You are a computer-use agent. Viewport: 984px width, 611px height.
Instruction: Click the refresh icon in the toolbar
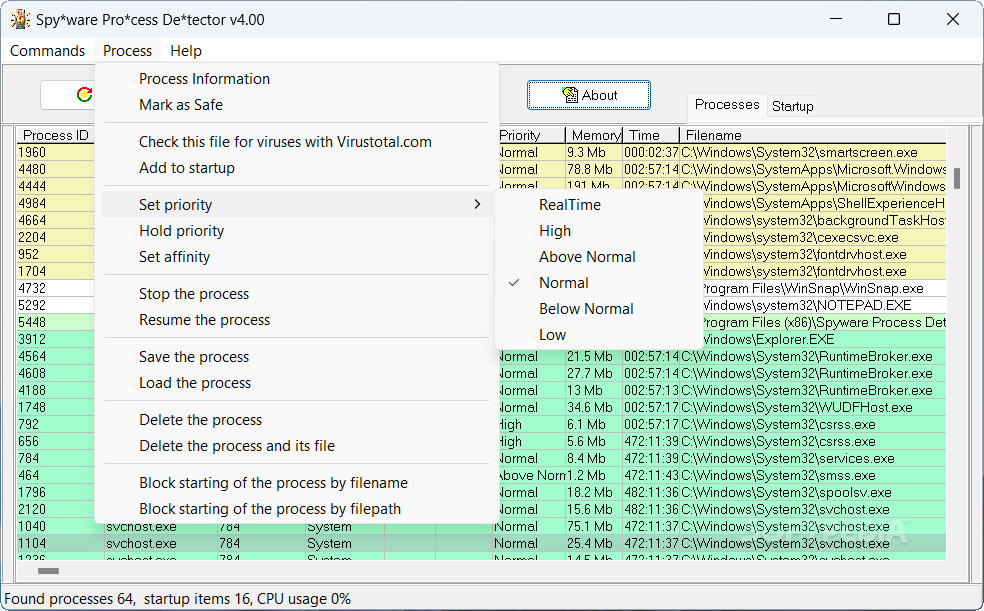pyautogui.click(x=84, y=95)
